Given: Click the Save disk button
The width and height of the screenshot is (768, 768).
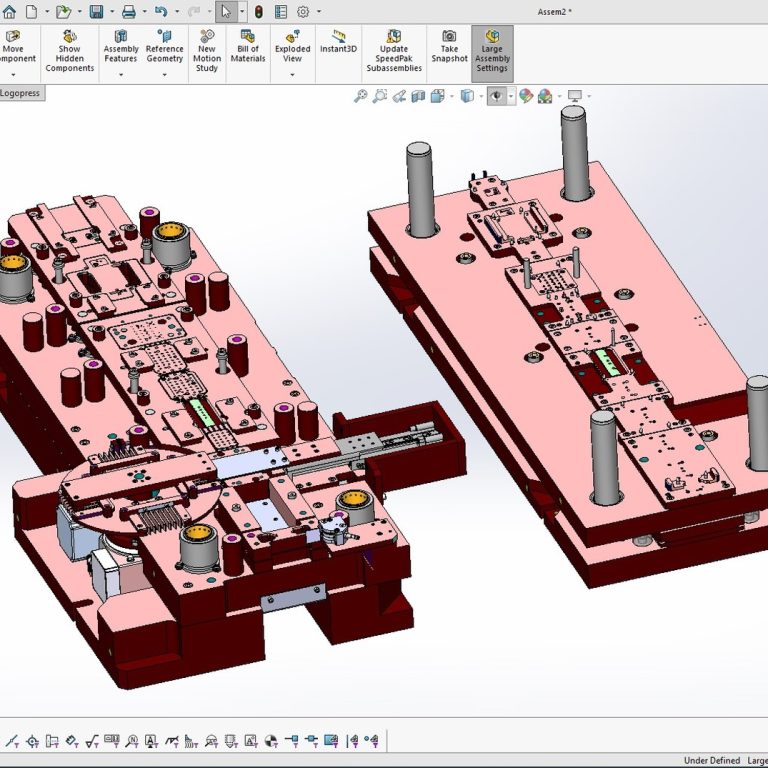Looking at the screenshot, I should (96, 11).
